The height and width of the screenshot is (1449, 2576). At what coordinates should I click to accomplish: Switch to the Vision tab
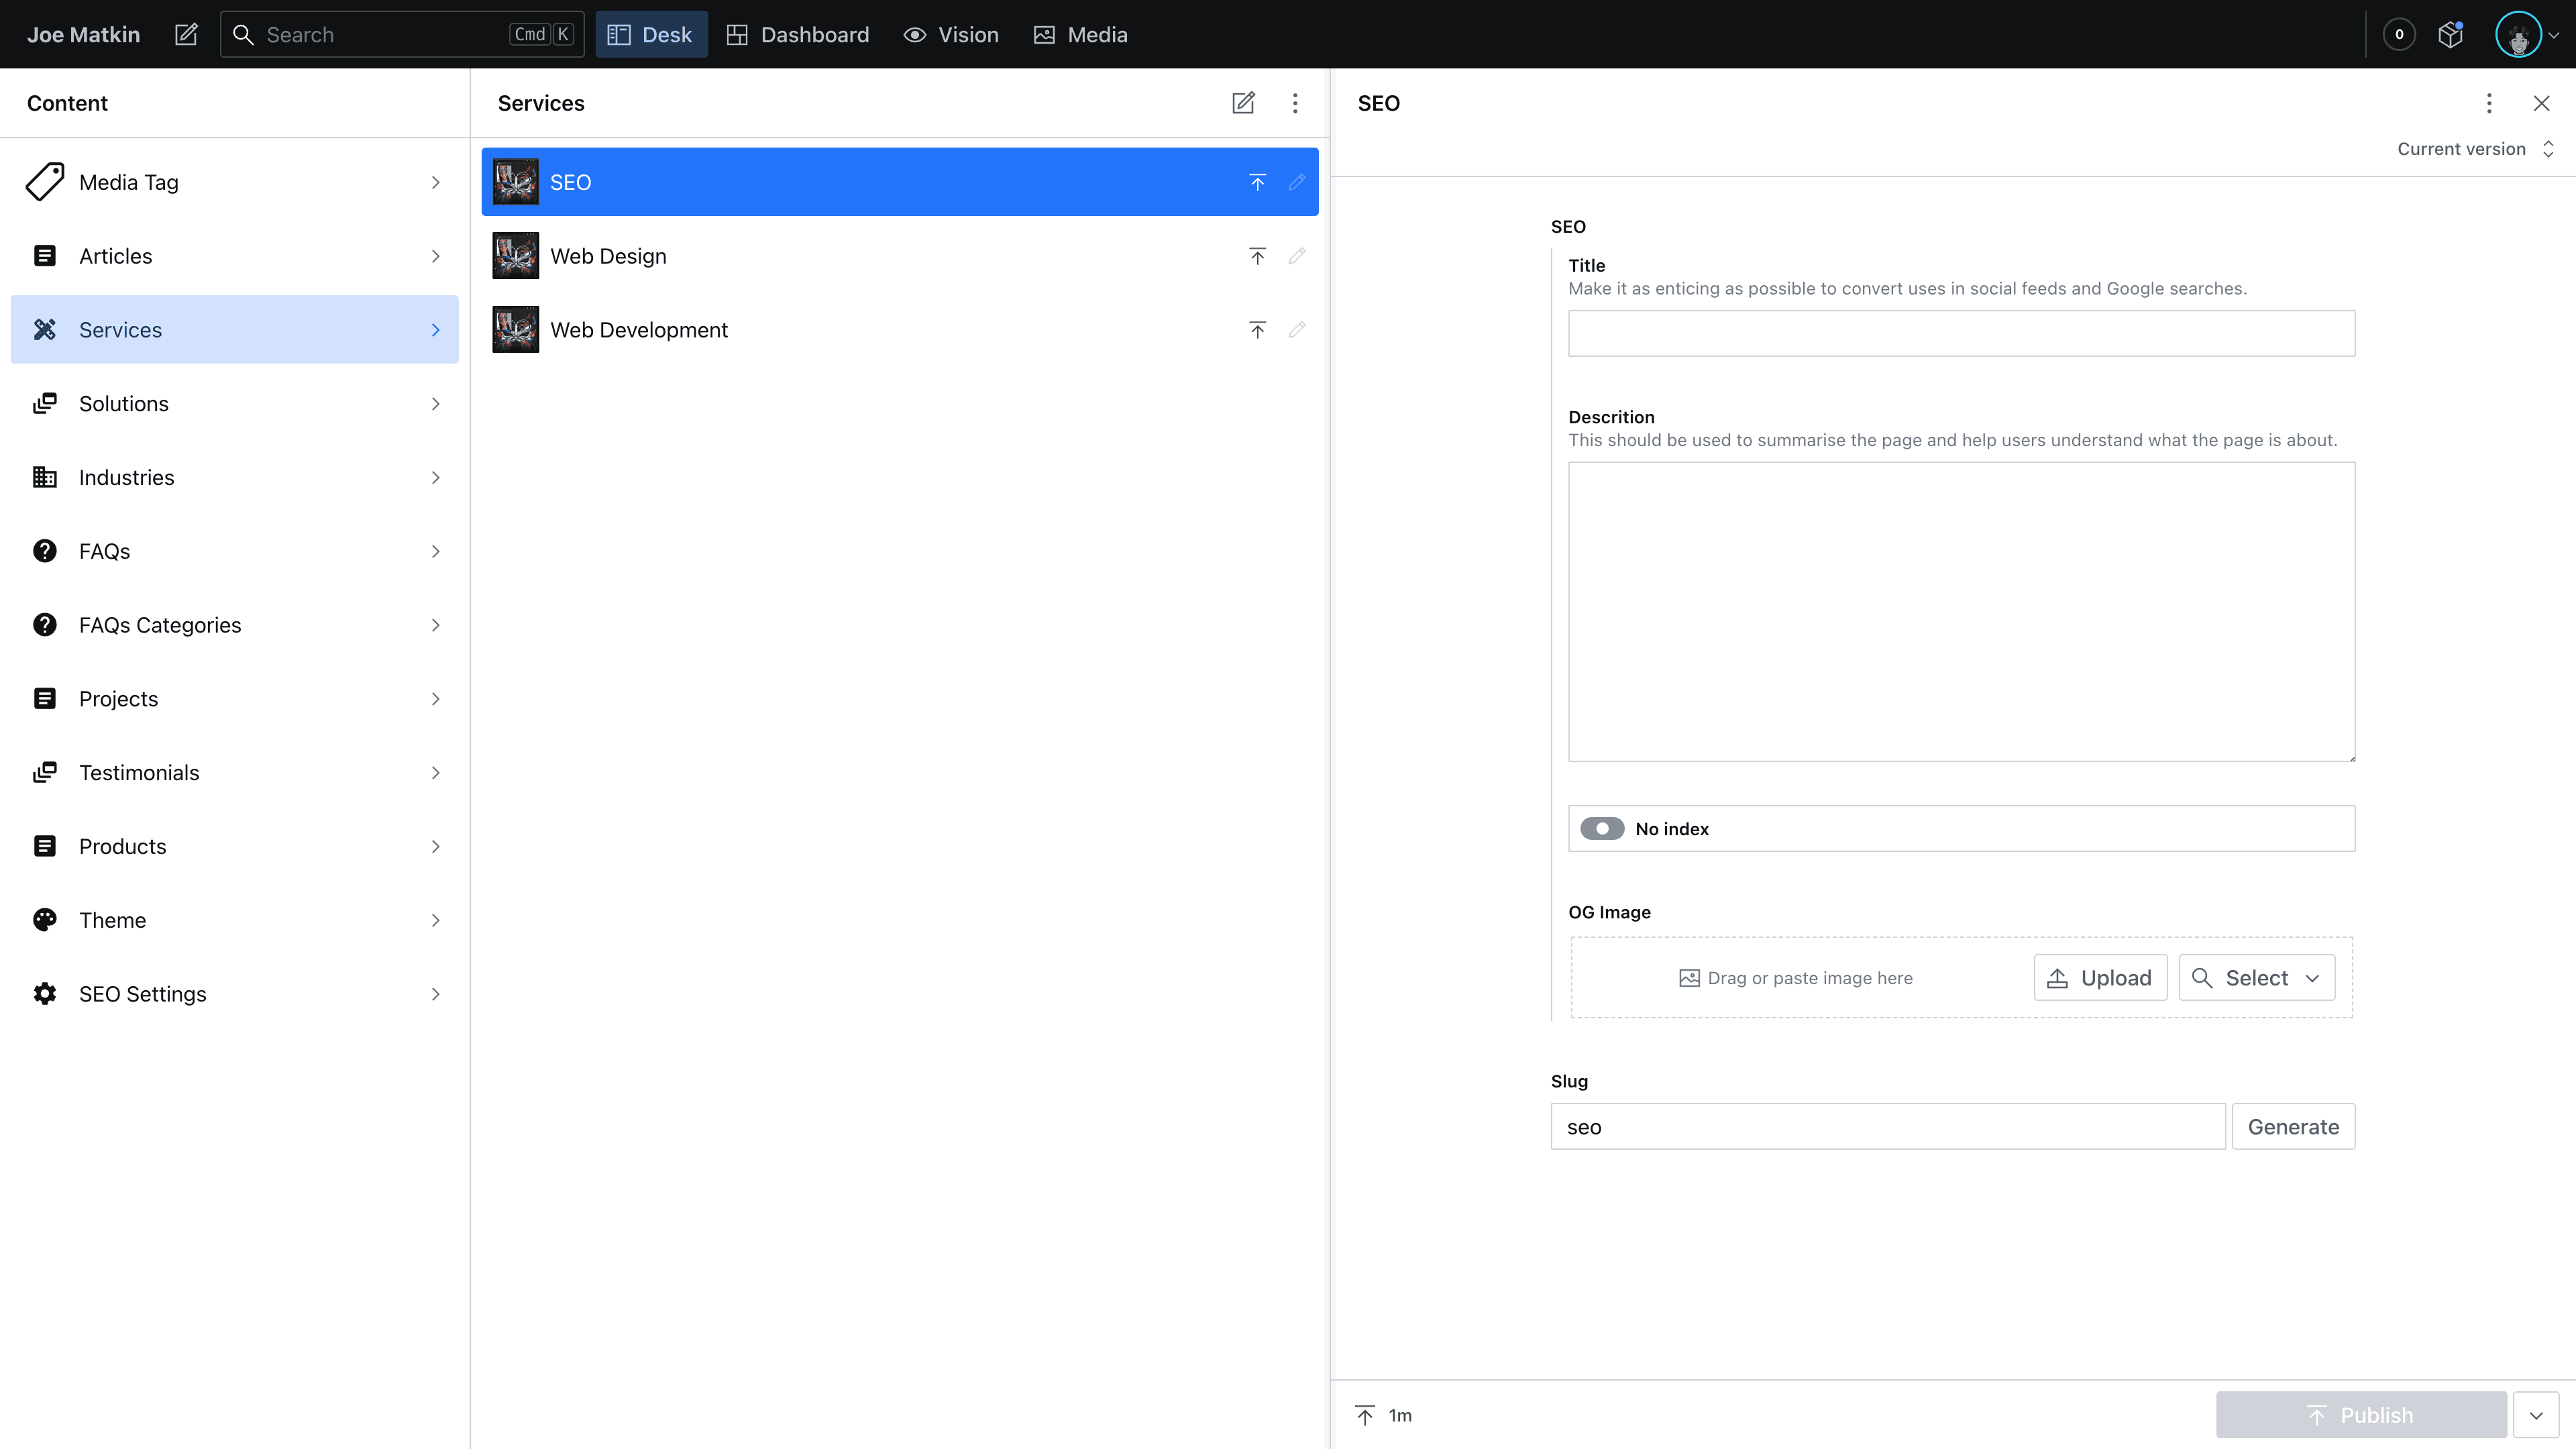pyautogui.click(x=951, y=34)
